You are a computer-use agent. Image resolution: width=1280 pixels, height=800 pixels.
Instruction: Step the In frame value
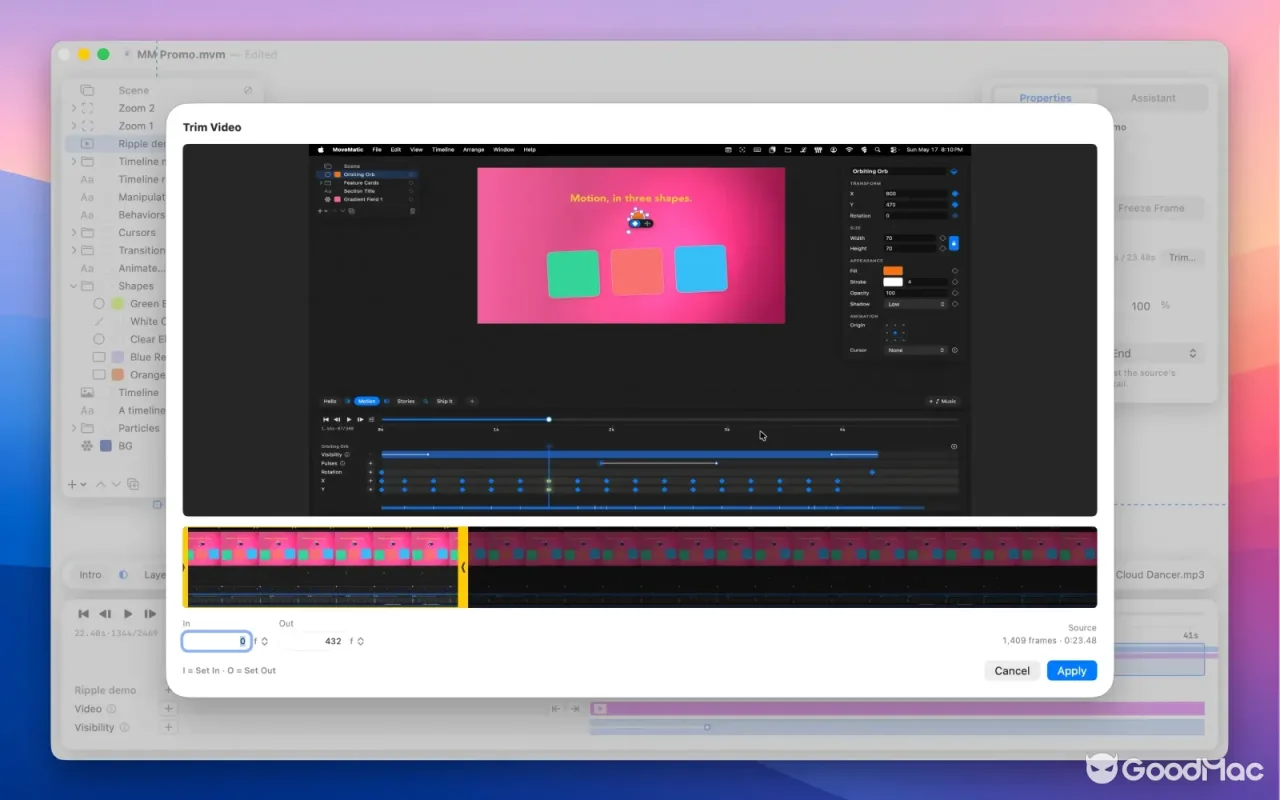pyautogui.click(x=264, y=641)
